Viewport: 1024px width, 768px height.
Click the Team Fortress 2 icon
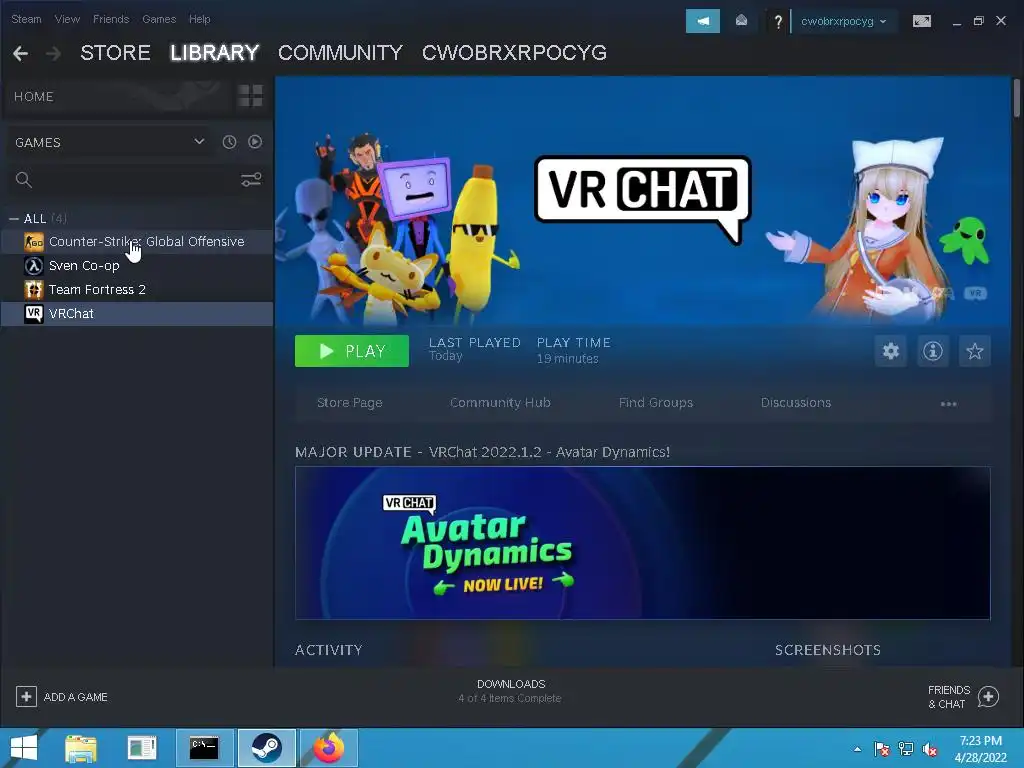[34, 289]
